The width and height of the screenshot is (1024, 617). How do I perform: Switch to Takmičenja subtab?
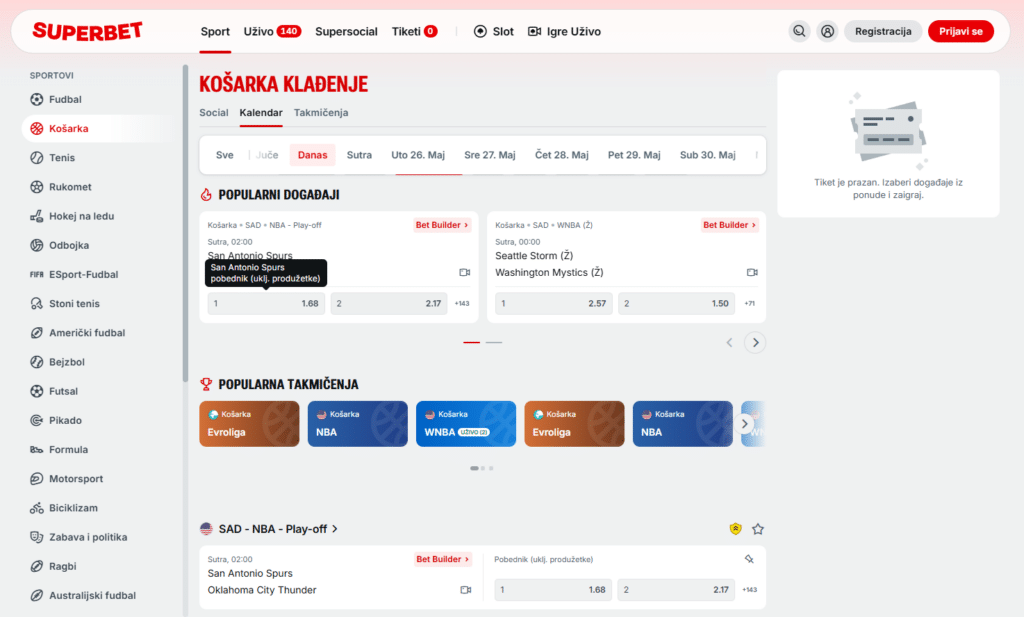coord(321,112)
